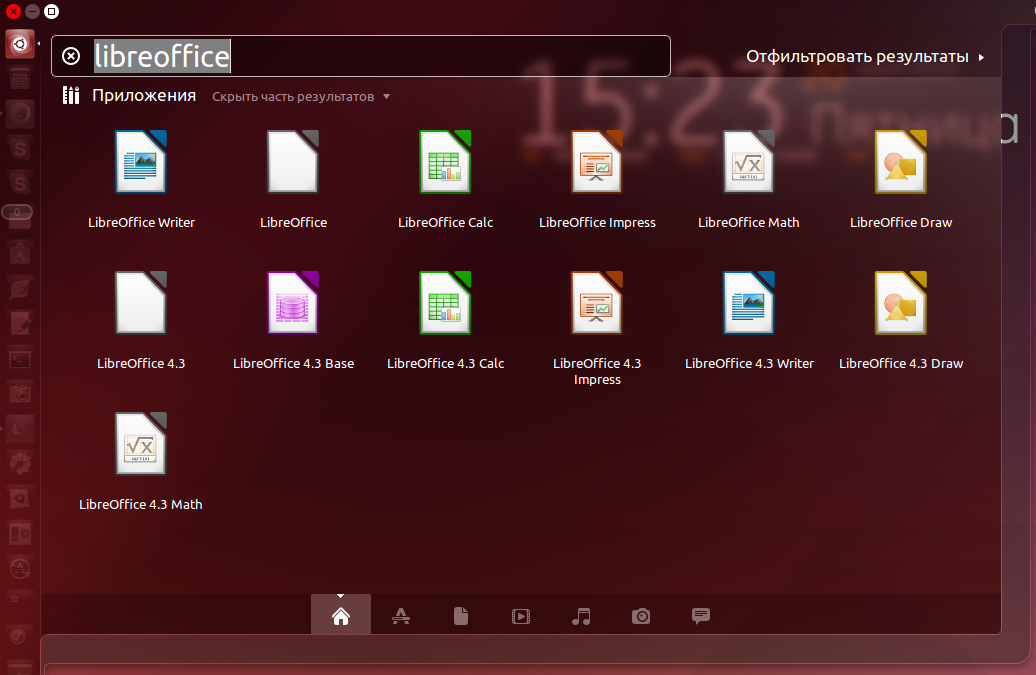Start LibreOffice Math formula editor
1036x675 pixels.
tap(749, 162)
